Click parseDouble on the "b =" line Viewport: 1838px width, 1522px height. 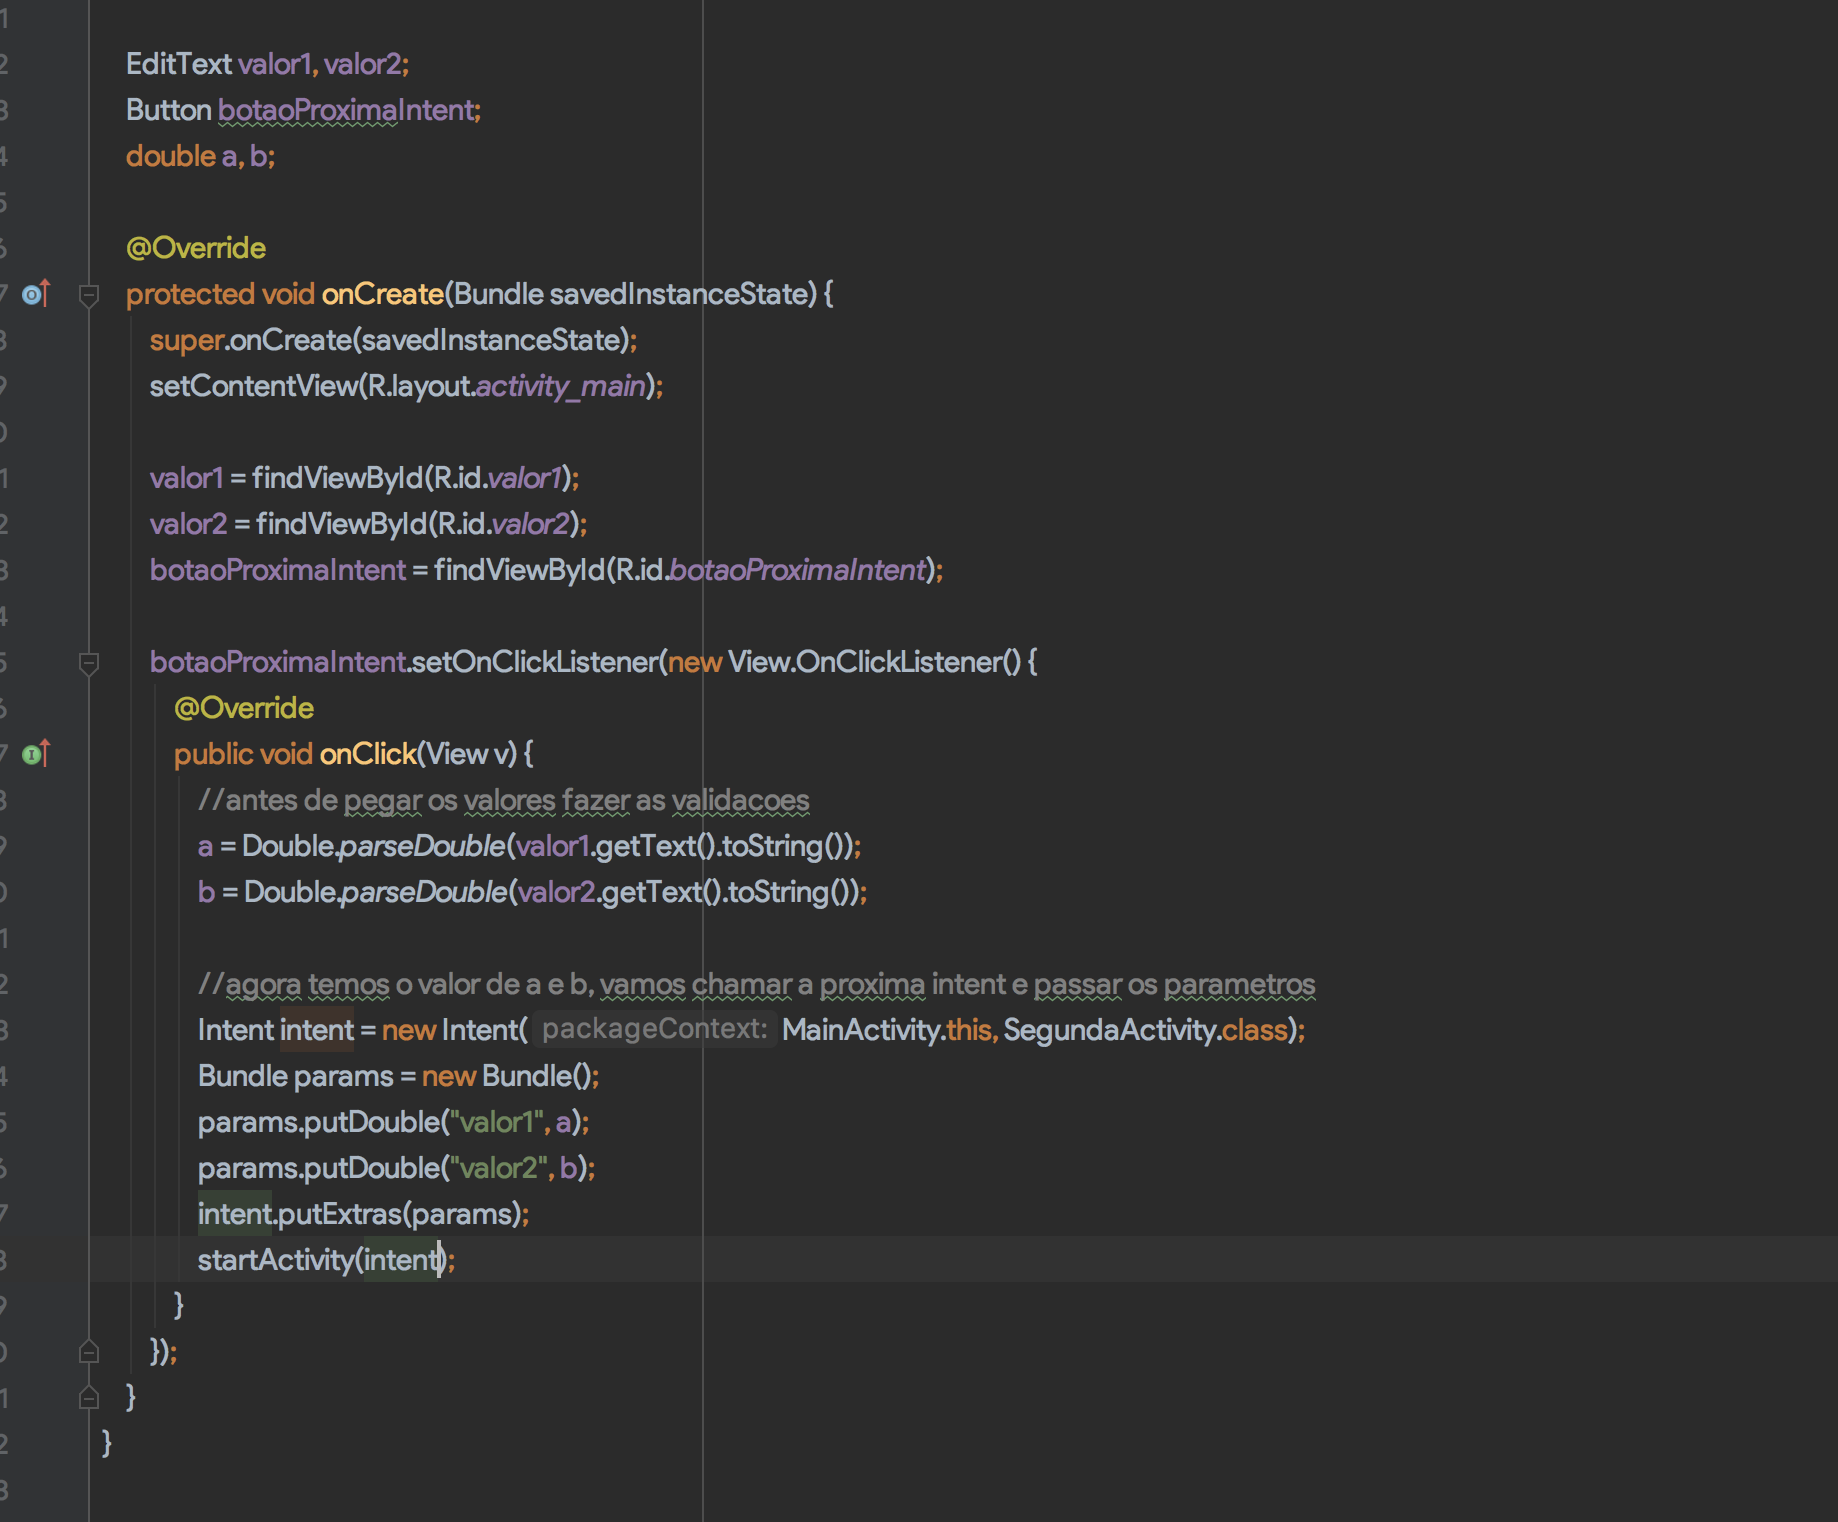(424, 892)
